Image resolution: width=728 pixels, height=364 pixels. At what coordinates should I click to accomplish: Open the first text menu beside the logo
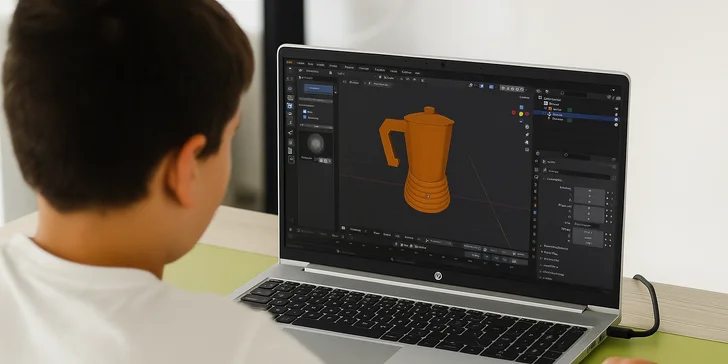pos(300,63)
